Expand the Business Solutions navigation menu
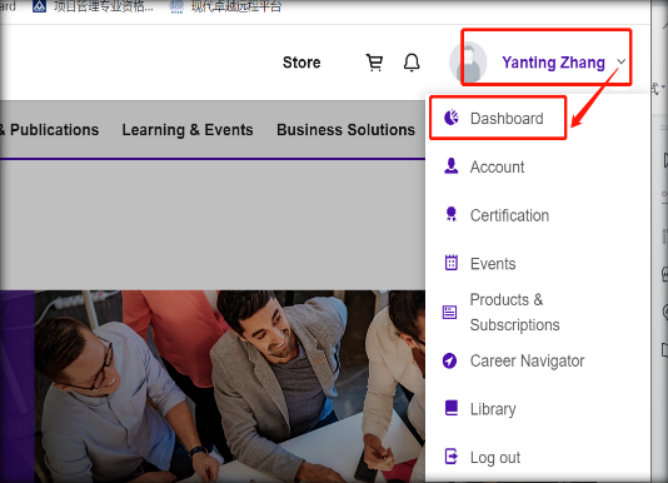 click(x=345, y=130)
